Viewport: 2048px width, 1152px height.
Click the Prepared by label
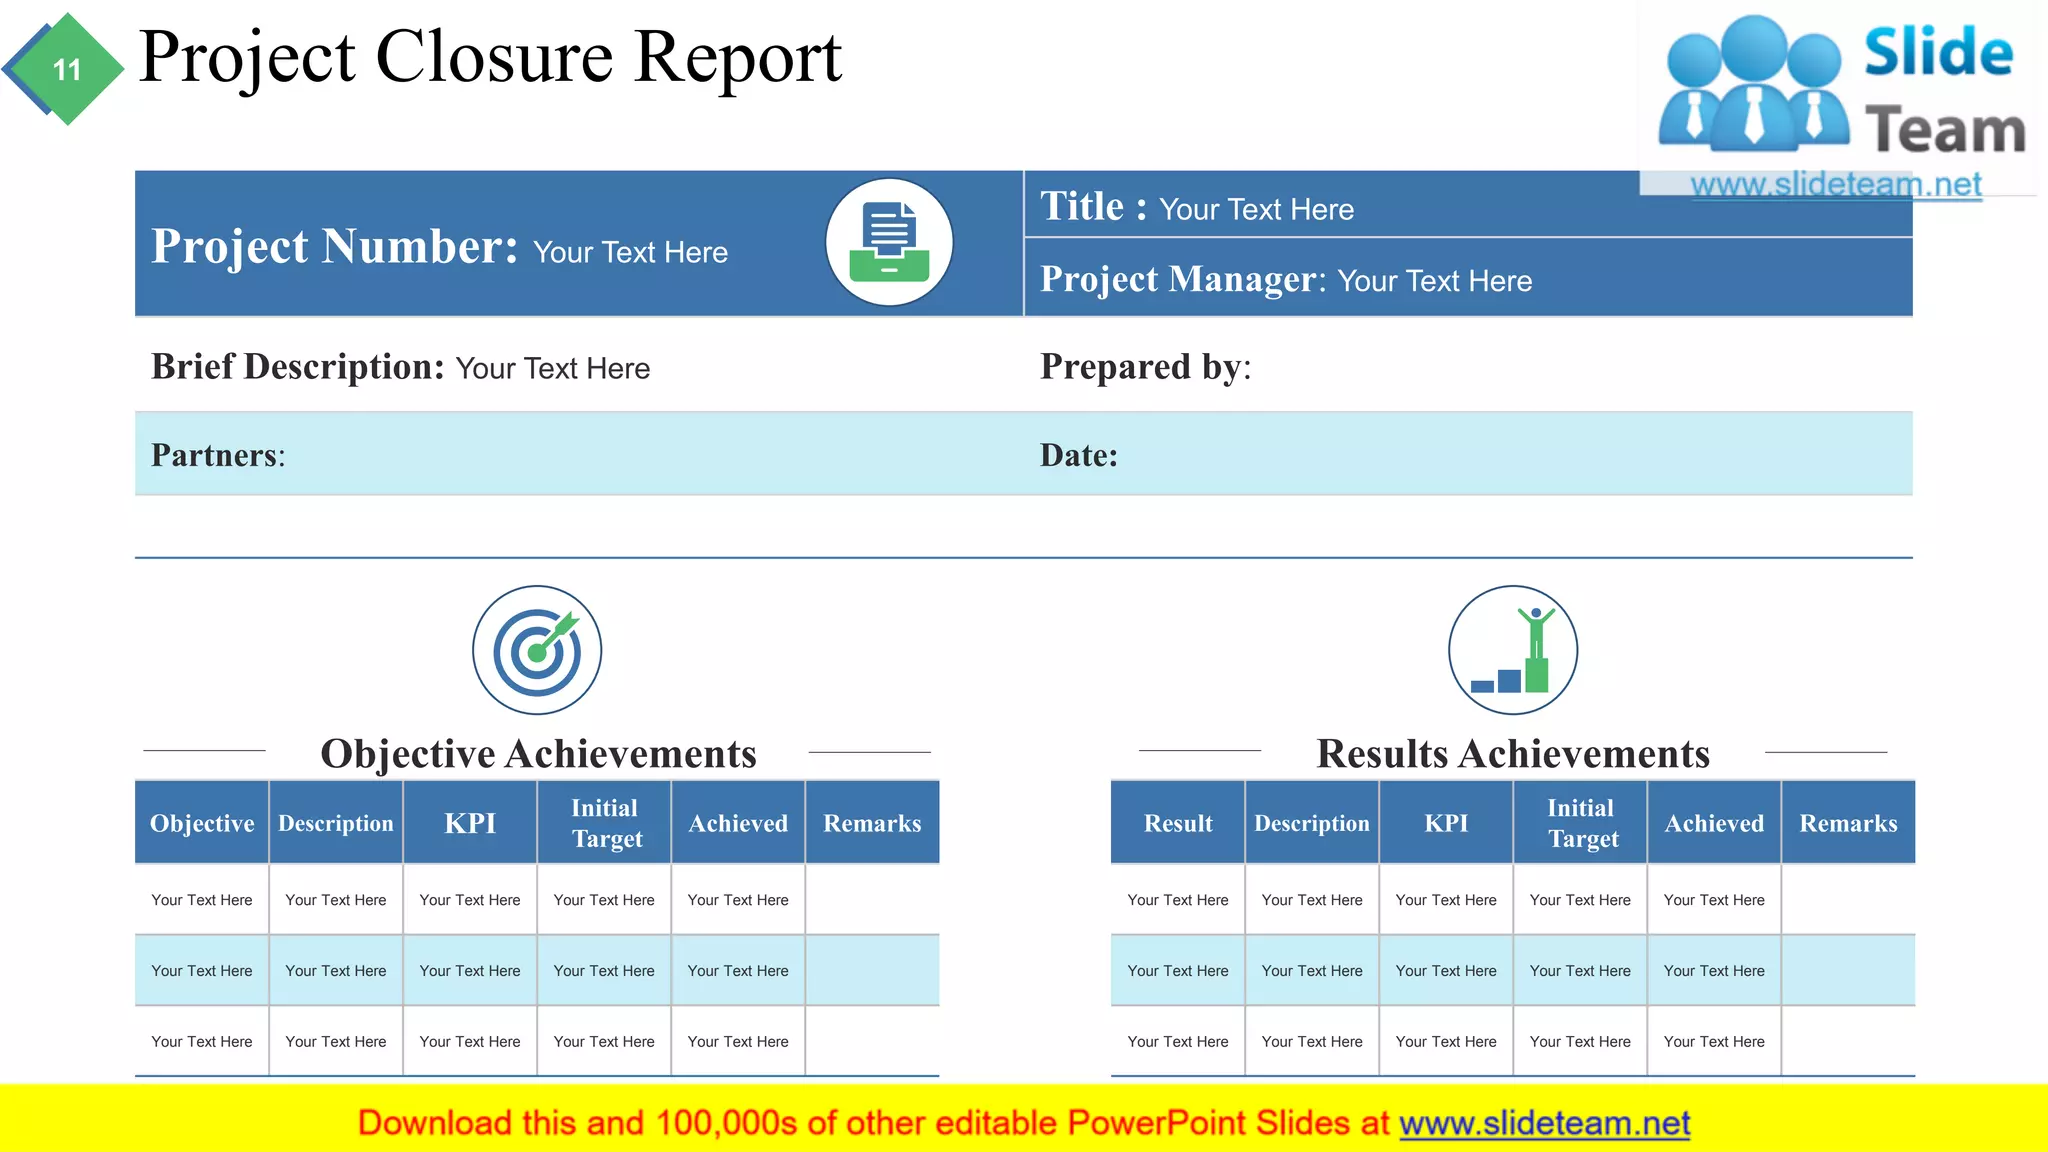(1145, 367)
